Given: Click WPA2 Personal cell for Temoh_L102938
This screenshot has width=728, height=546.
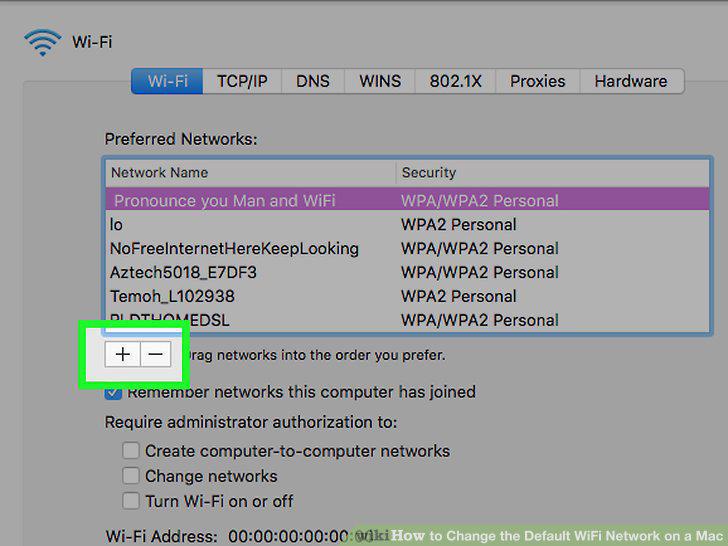Looking at the screenshot, I should point(459,296).
